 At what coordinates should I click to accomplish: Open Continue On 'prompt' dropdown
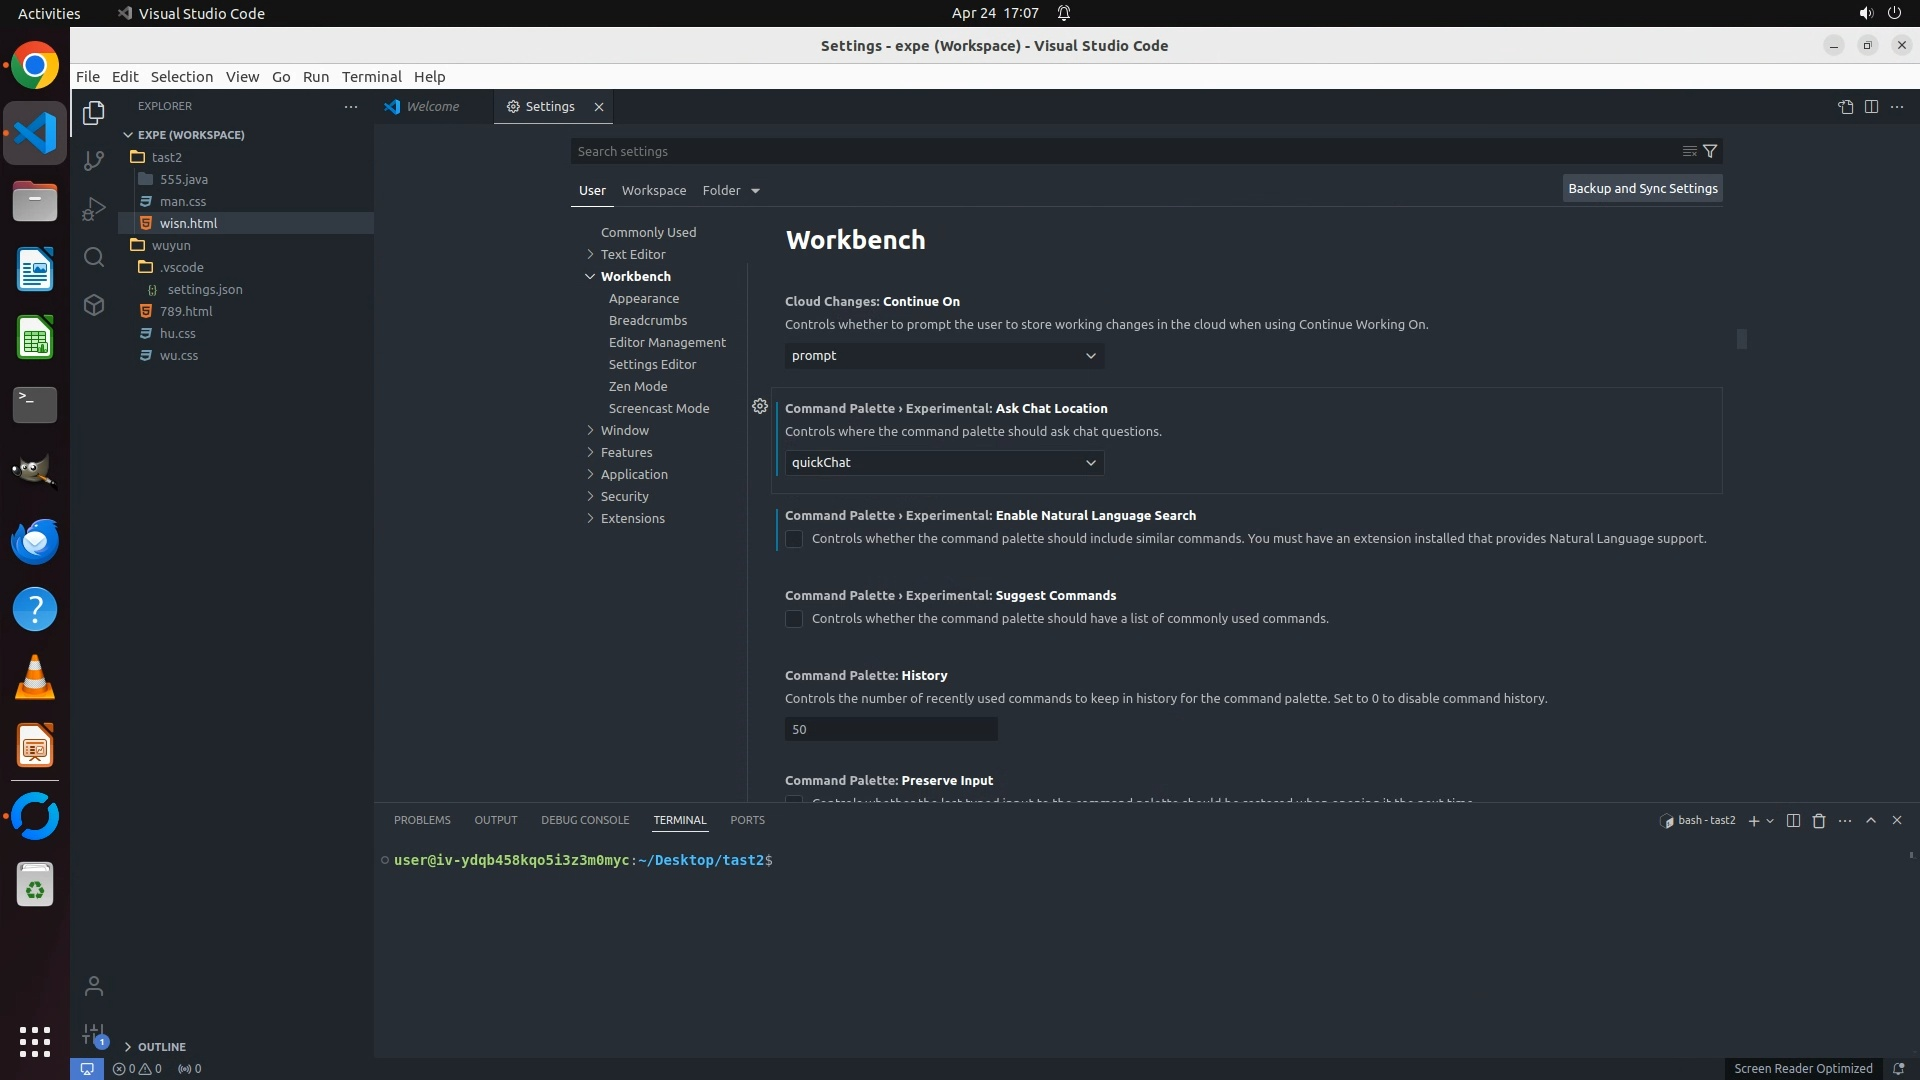944,356
